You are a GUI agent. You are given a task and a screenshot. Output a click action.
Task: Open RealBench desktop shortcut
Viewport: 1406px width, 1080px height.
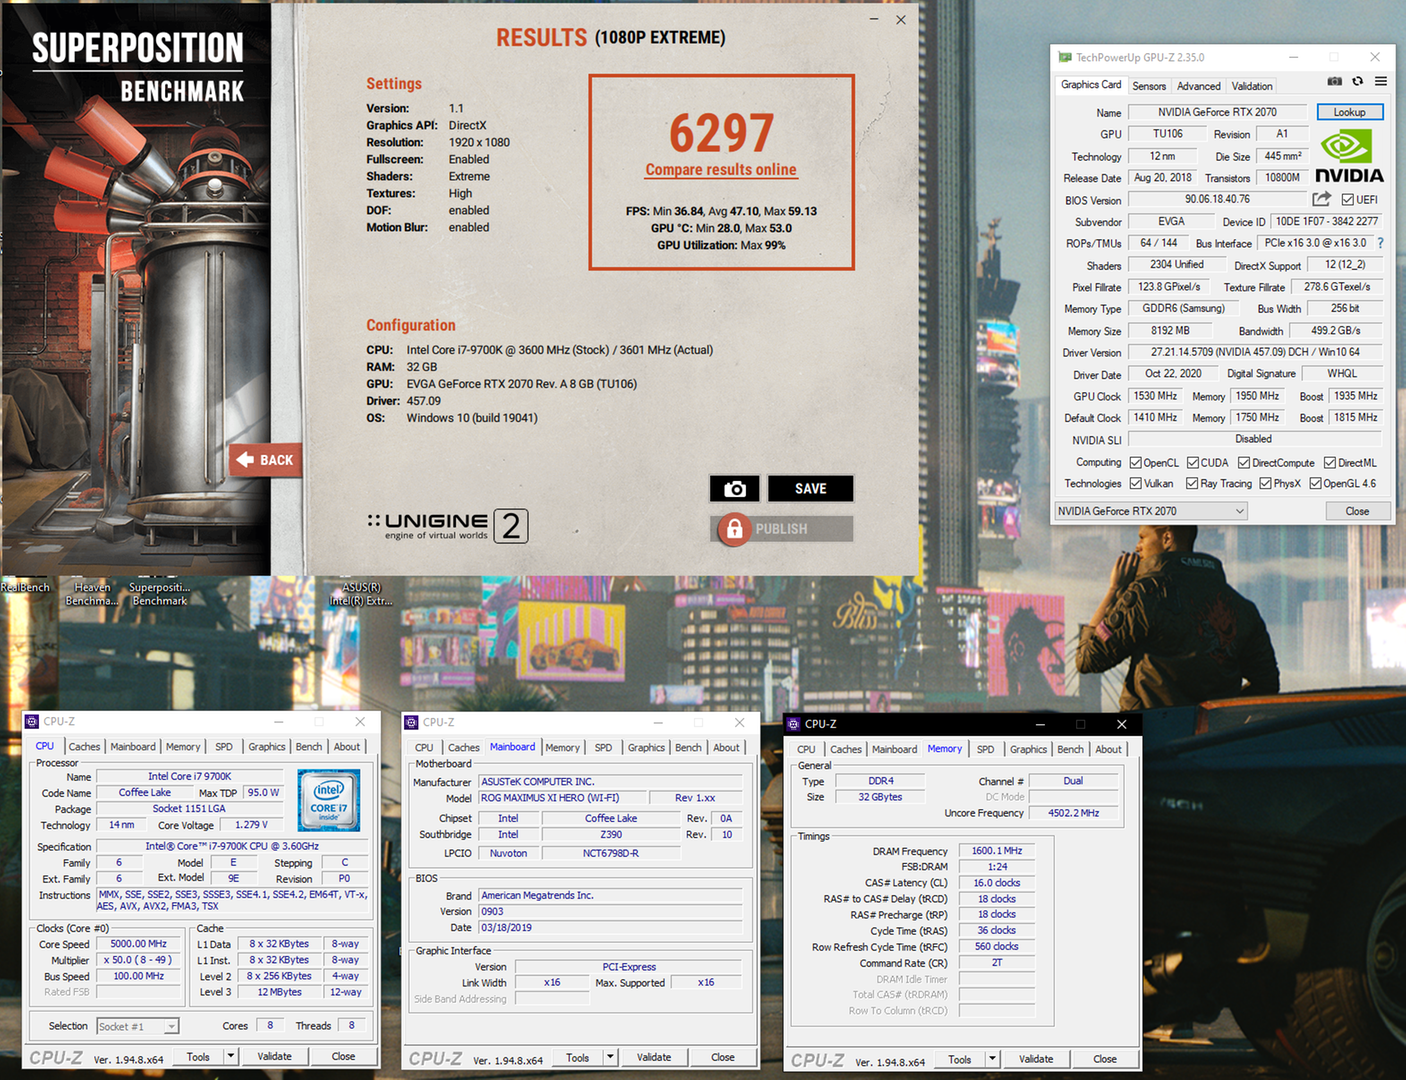click(x=25, y=587)
